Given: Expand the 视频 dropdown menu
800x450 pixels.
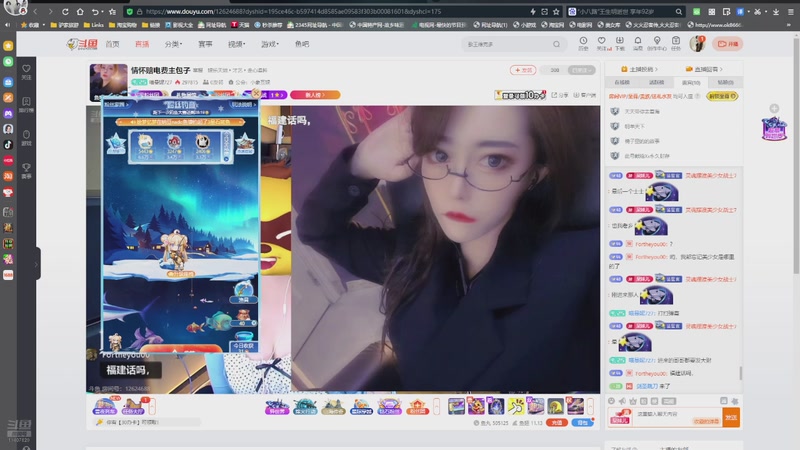Looking at the screenshot, I should 237,44.
